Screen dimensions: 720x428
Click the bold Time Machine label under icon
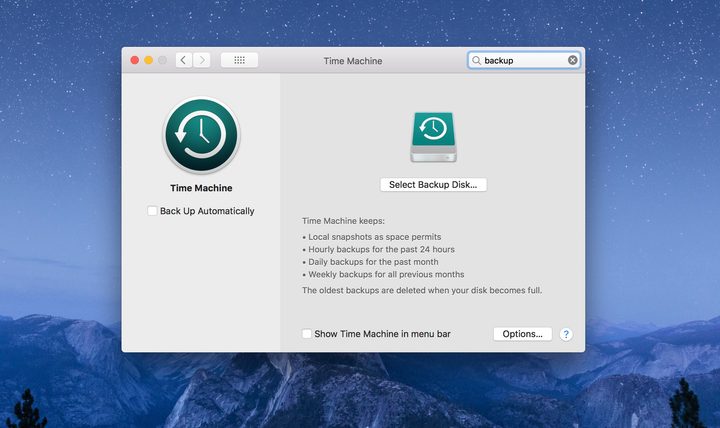coord(201,188)
